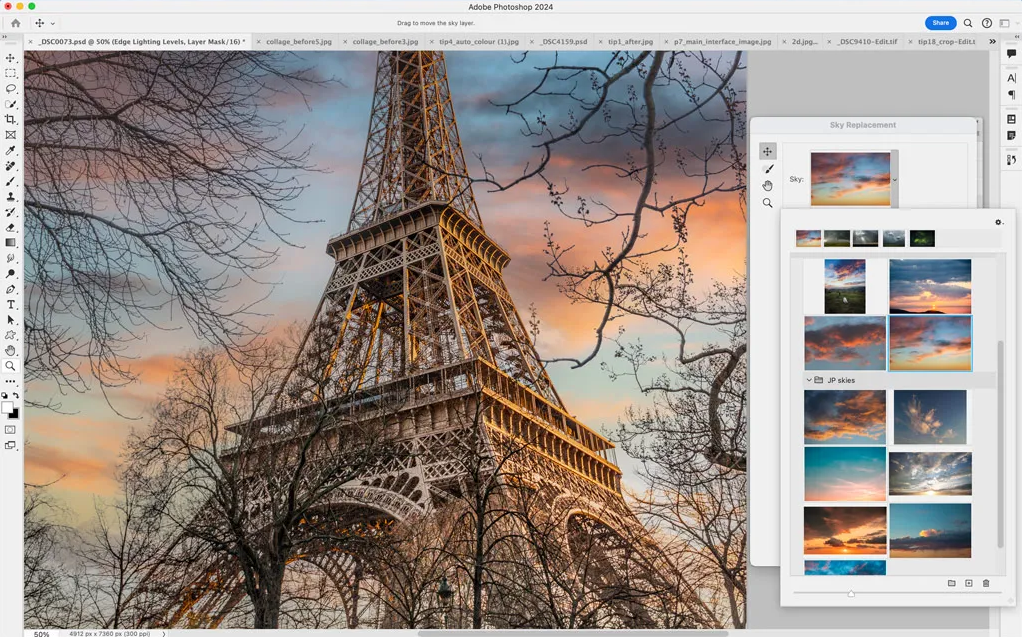The image size is (1022, 637).
Task: Click the foreground color swatch
Action: coord(8,408)
